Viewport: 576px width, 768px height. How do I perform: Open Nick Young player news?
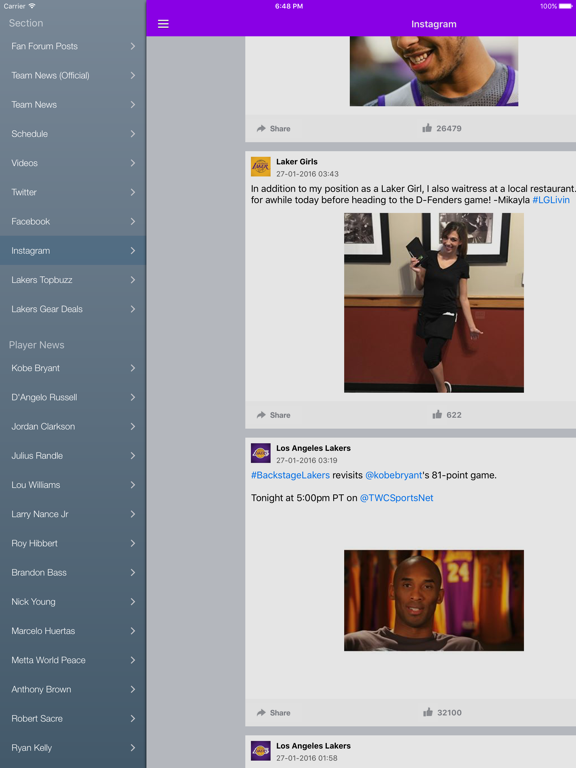pyautogui.click(x=73, y=601)
